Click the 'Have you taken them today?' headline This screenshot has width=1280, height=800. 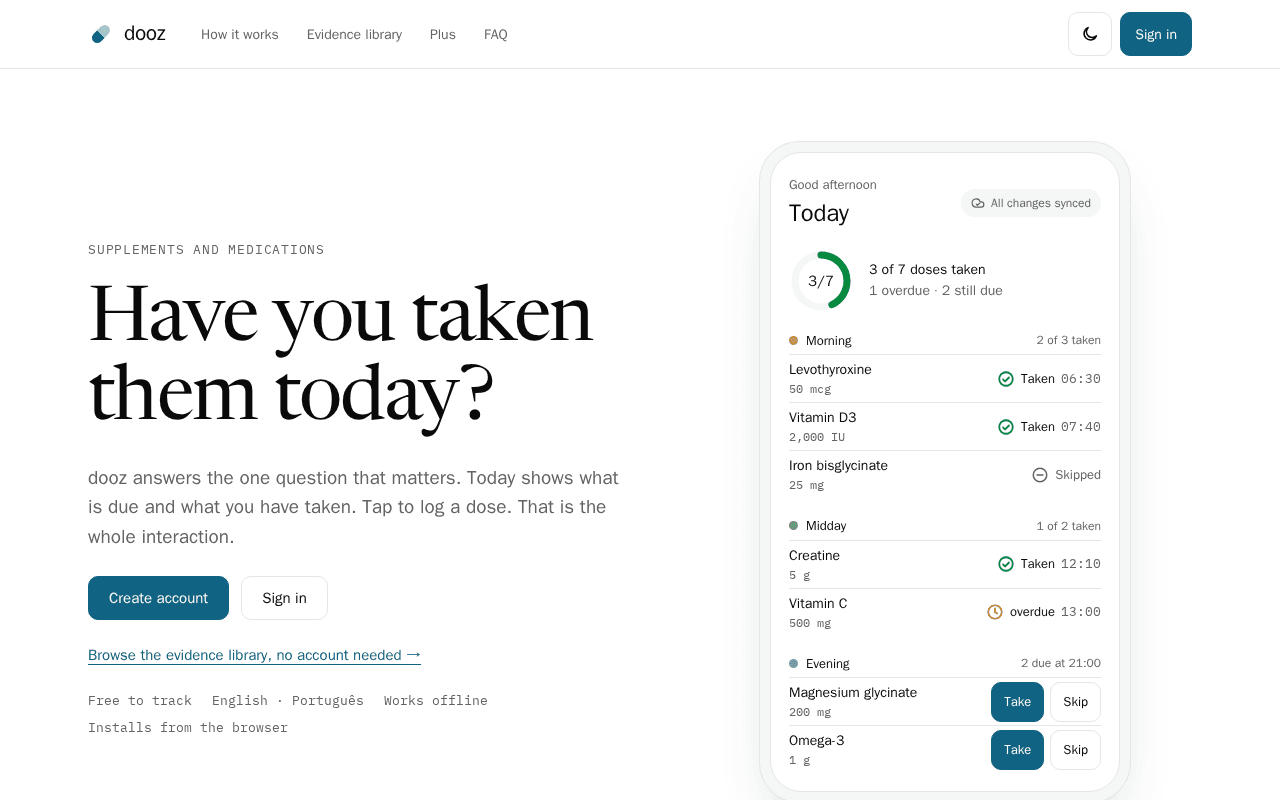(x=341, y=353)
